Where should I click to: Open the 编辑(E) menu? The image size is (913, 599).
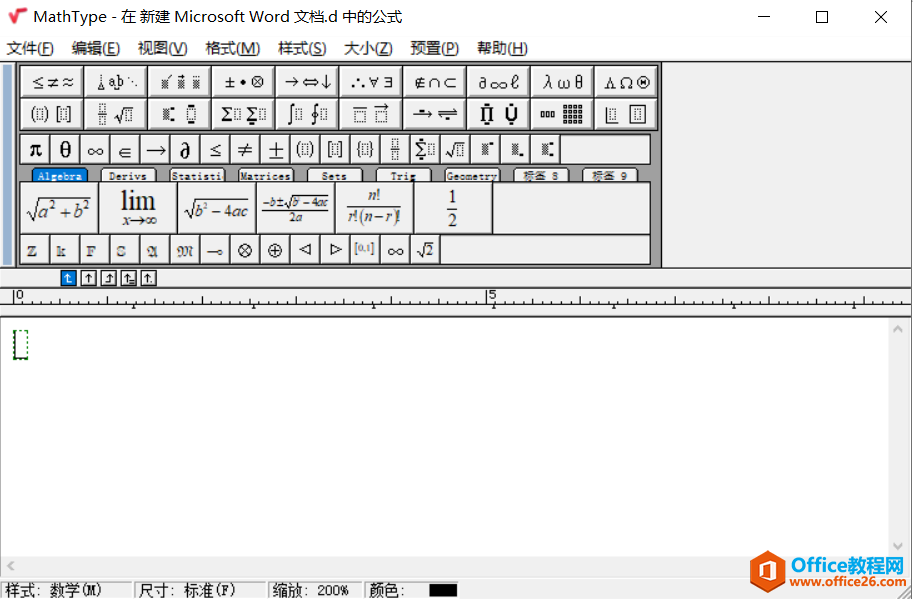point(96,48)
